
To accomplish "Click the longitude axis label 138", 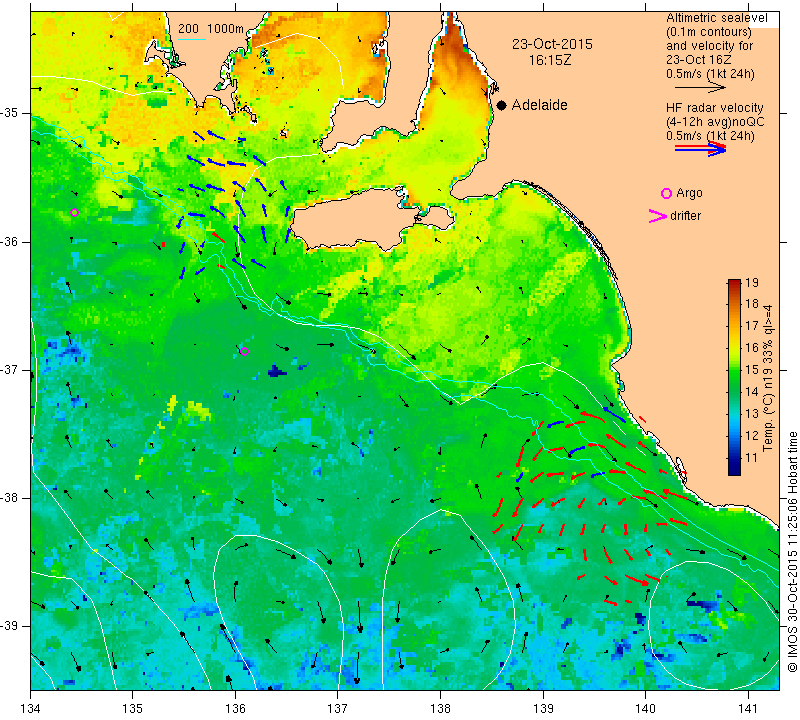I will 440,709.
